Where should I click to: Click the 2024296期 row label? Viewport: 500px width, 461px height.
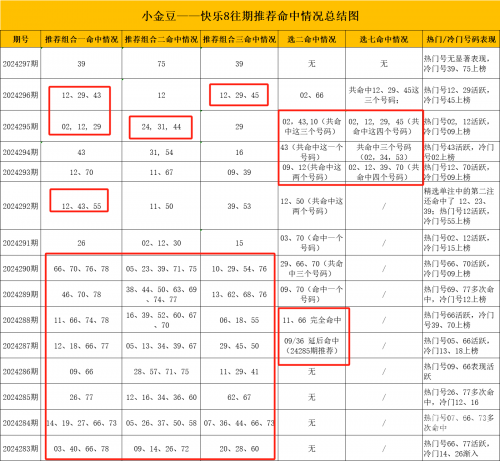click(21, 95)
